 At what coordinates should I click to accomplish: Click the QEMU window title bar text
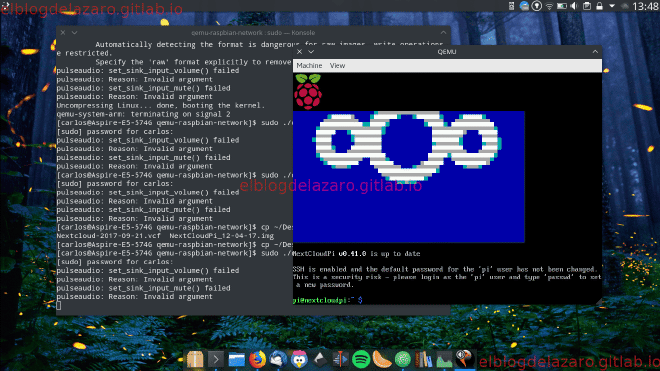[447, 52]
